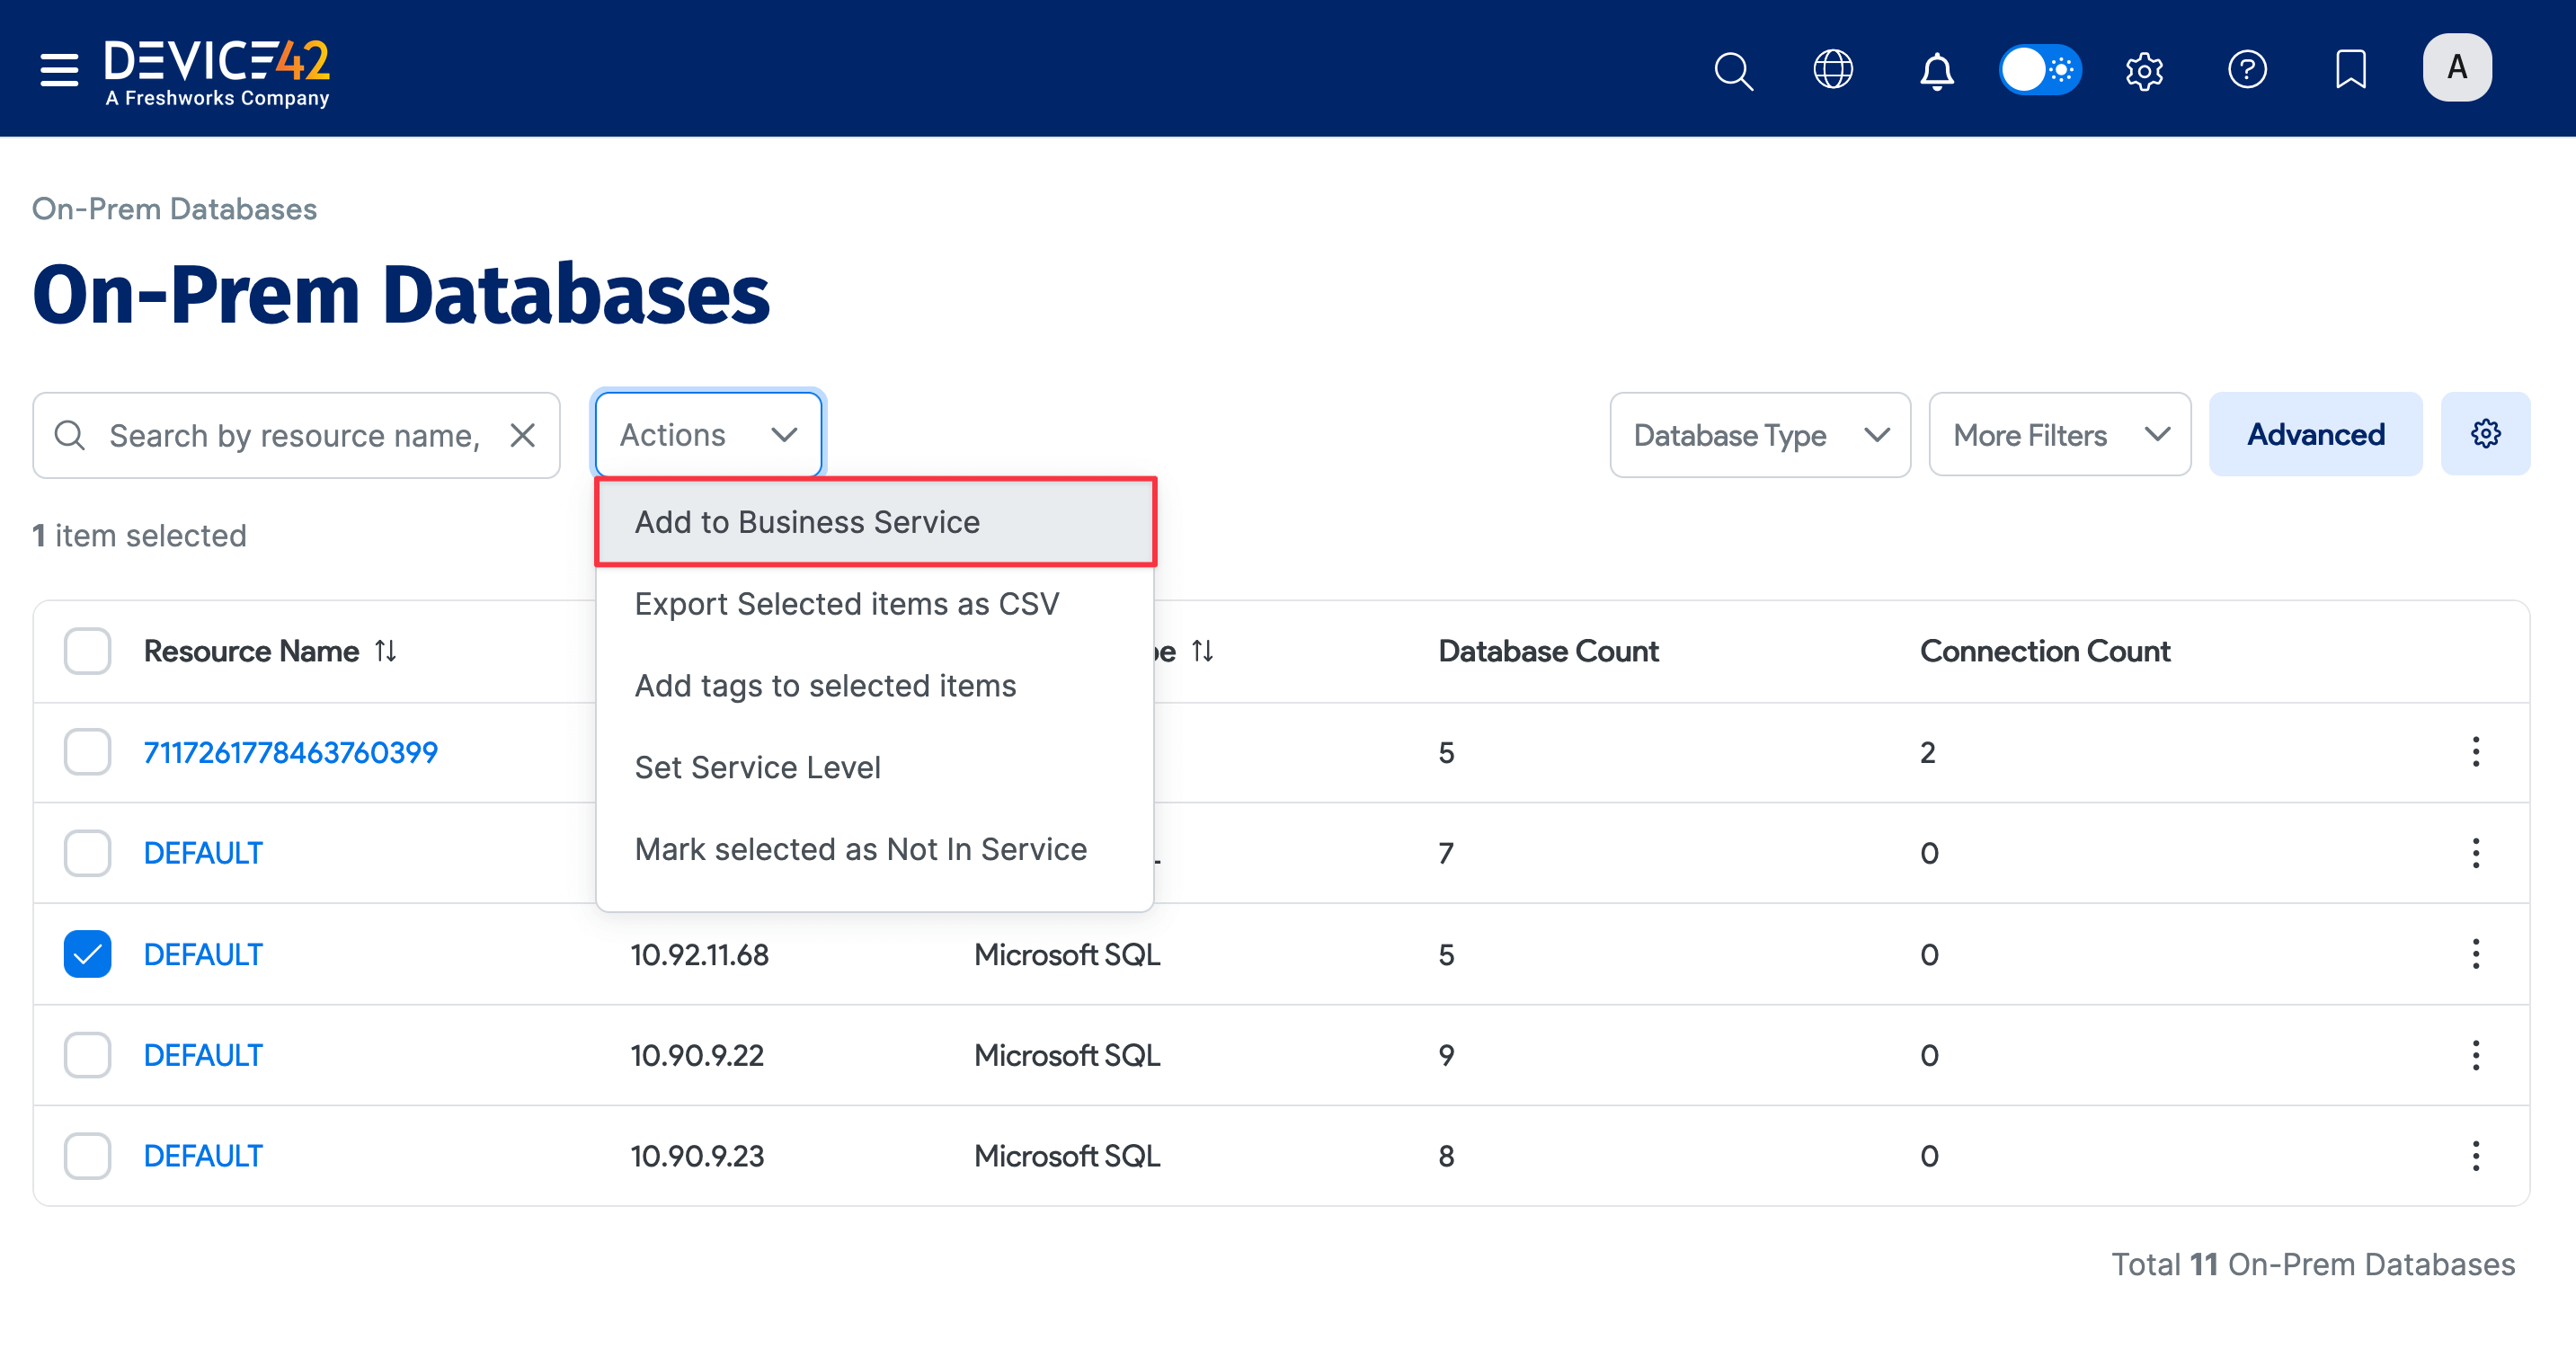2576x1366 pixels.
Task: Open the globe language icon
Action: [1833, 70]
